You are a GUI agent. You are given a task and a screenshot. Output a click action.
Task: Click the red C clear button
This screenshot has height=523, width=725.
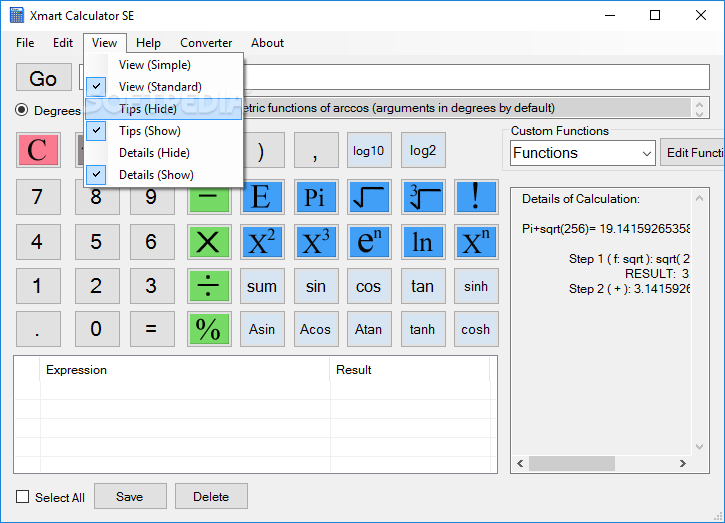pyautogui.click(x=38, y=150)
